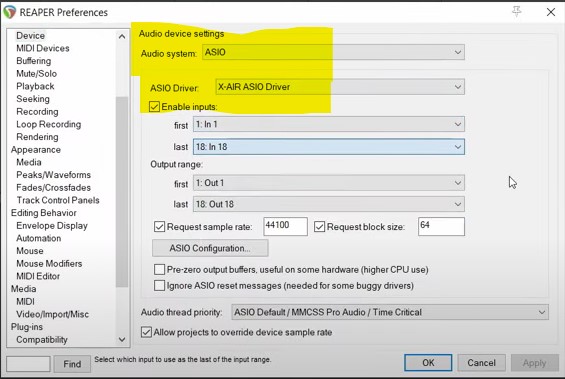Select Fades/Crossfades in the list
The width and height of the screenshot is (565, 379).
[x=53, y=187]
